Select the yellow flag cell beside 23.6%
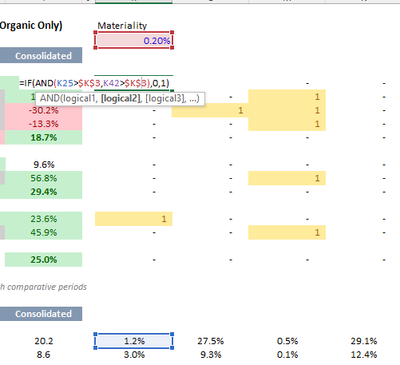Image resolution: width=400 pixels, height=365 pixels. (134, 219)
